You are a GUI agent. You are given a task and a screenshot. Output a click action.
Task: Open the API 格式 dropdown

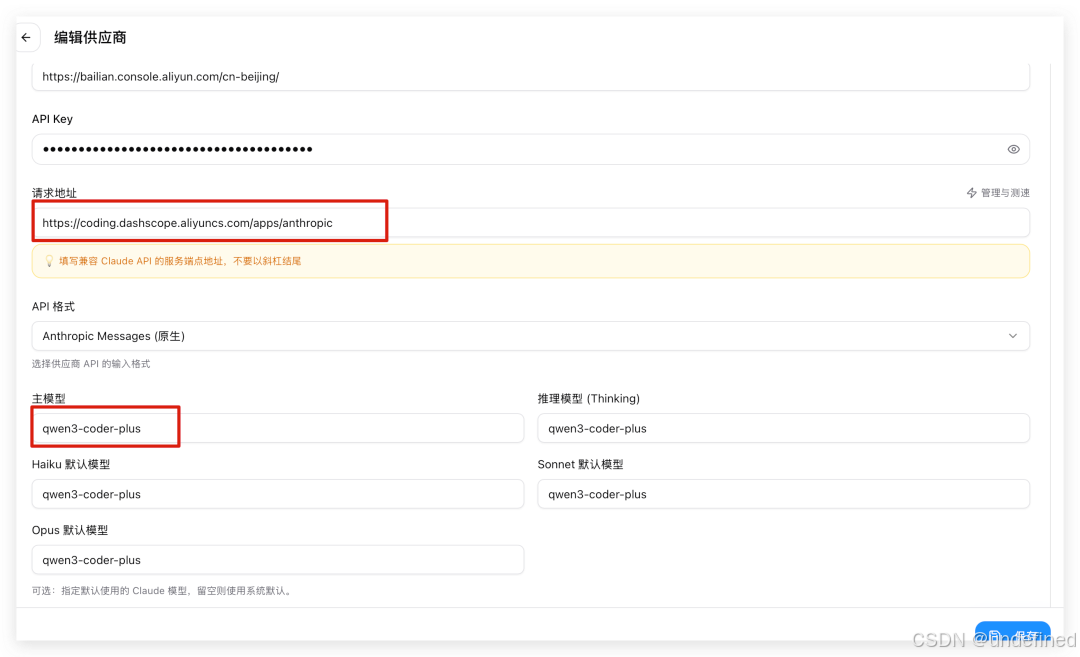pyautogui.click(x=530, y=336)
